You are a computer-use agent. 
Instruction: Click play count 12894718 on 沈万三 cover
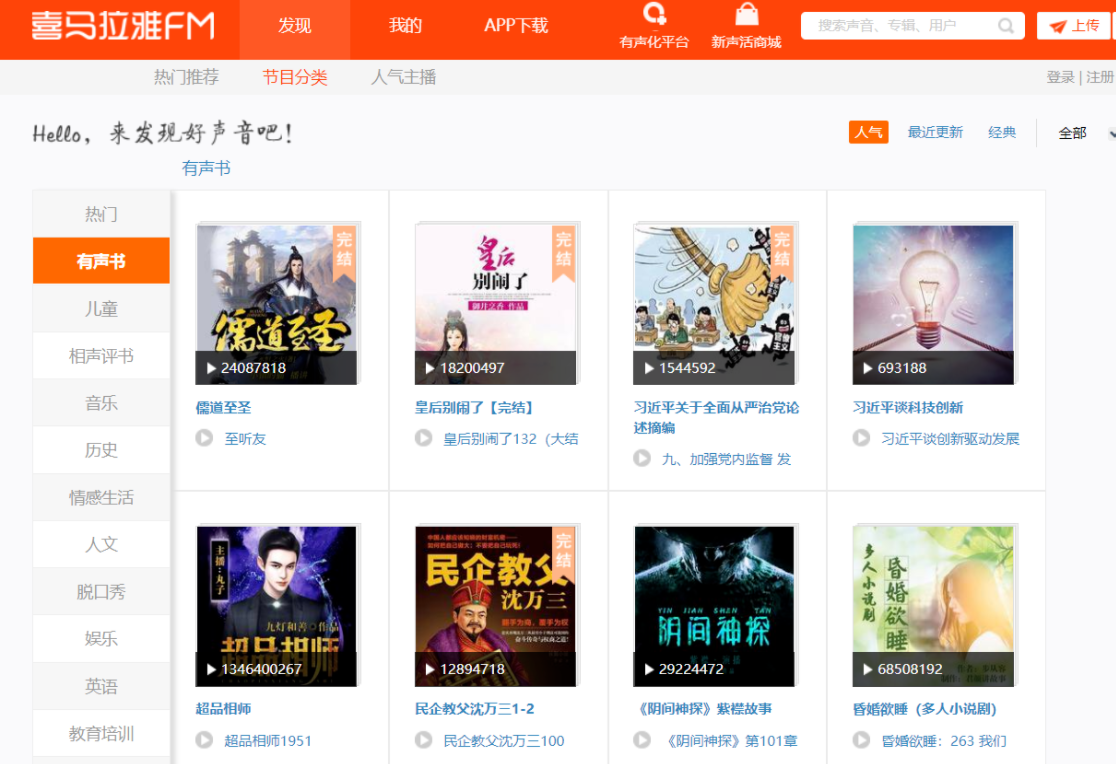click(x=465, y=669)
